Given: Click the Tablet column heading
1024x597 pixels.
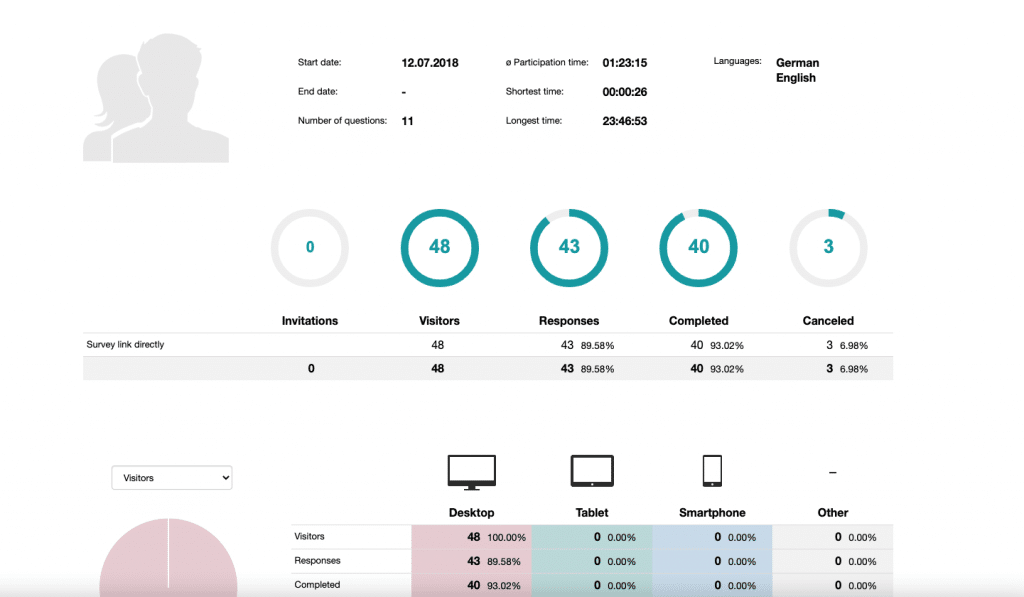Looking at the screenshot, I should coord(592,513).
